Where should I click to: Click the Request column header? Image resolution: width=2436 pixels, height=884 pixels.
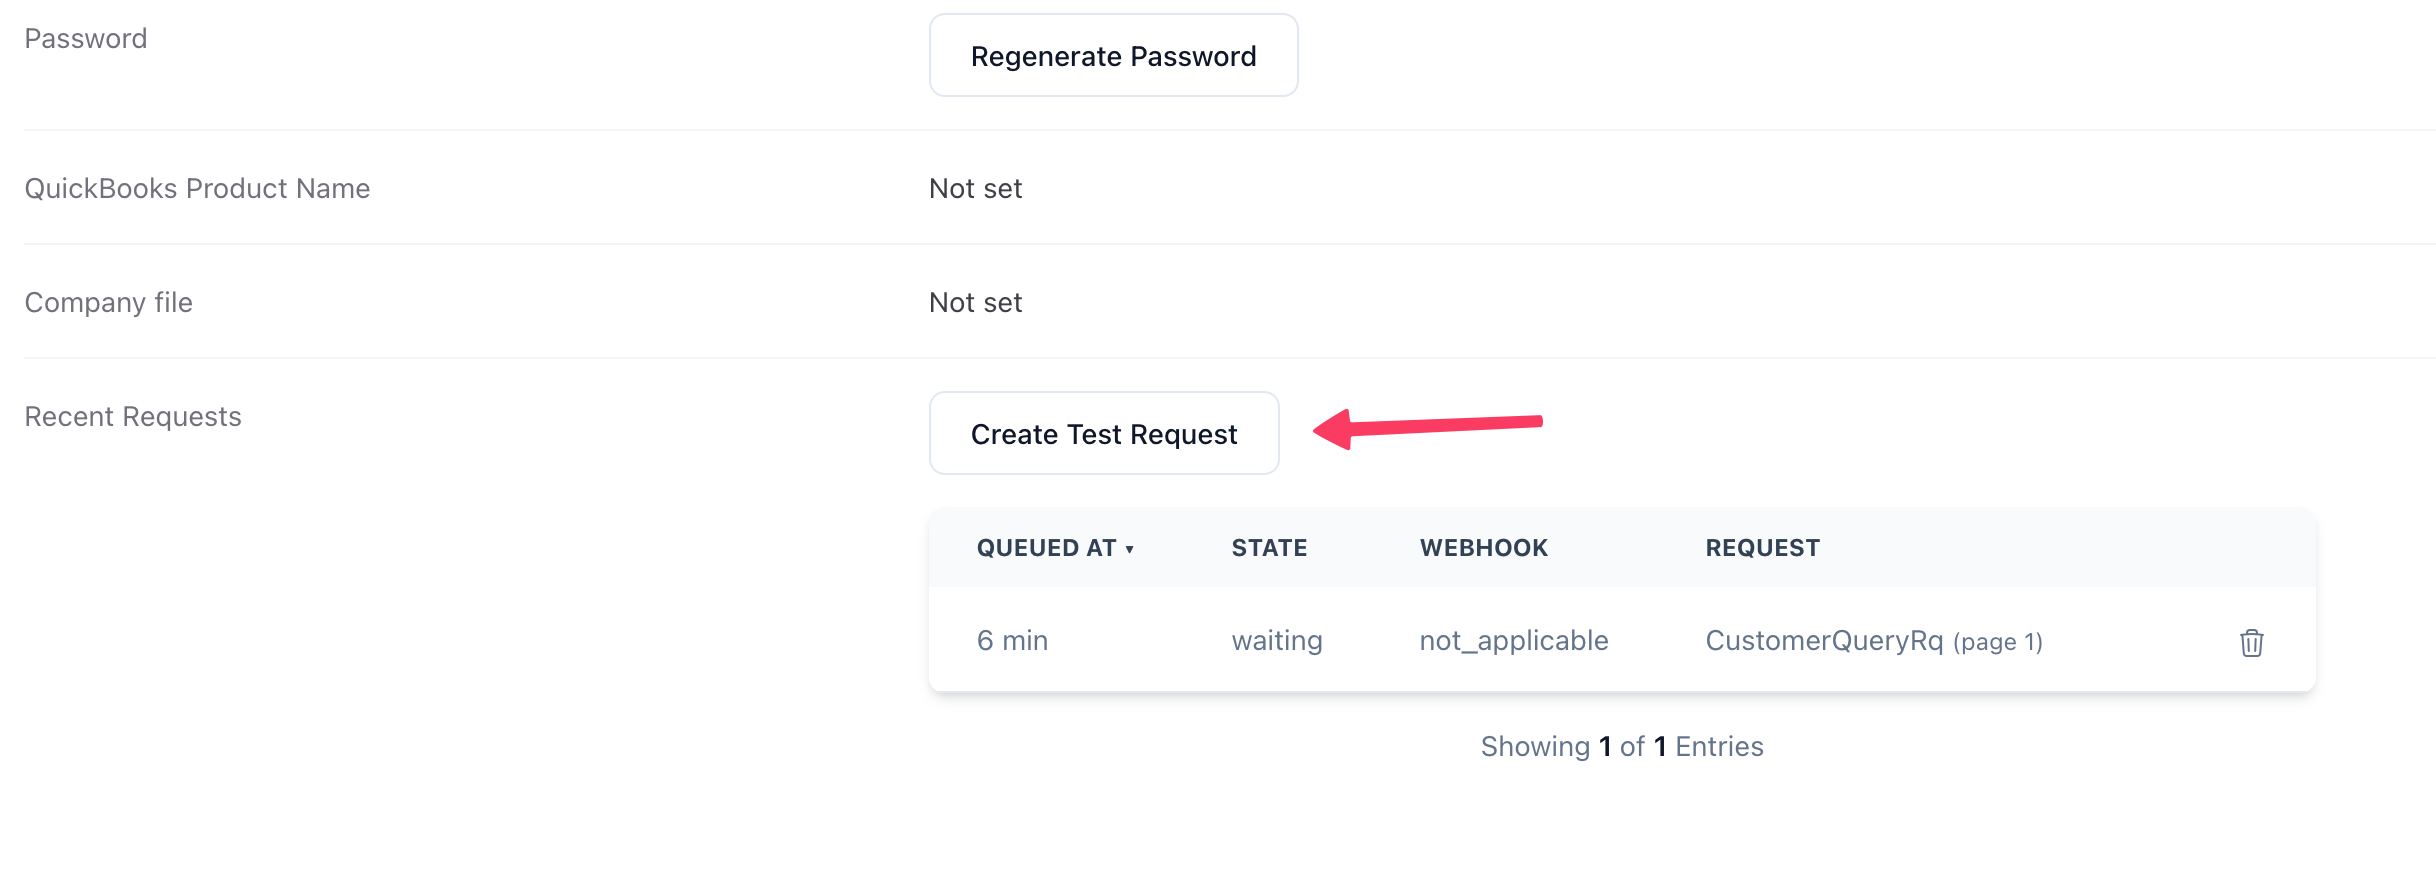[1762, 548]
